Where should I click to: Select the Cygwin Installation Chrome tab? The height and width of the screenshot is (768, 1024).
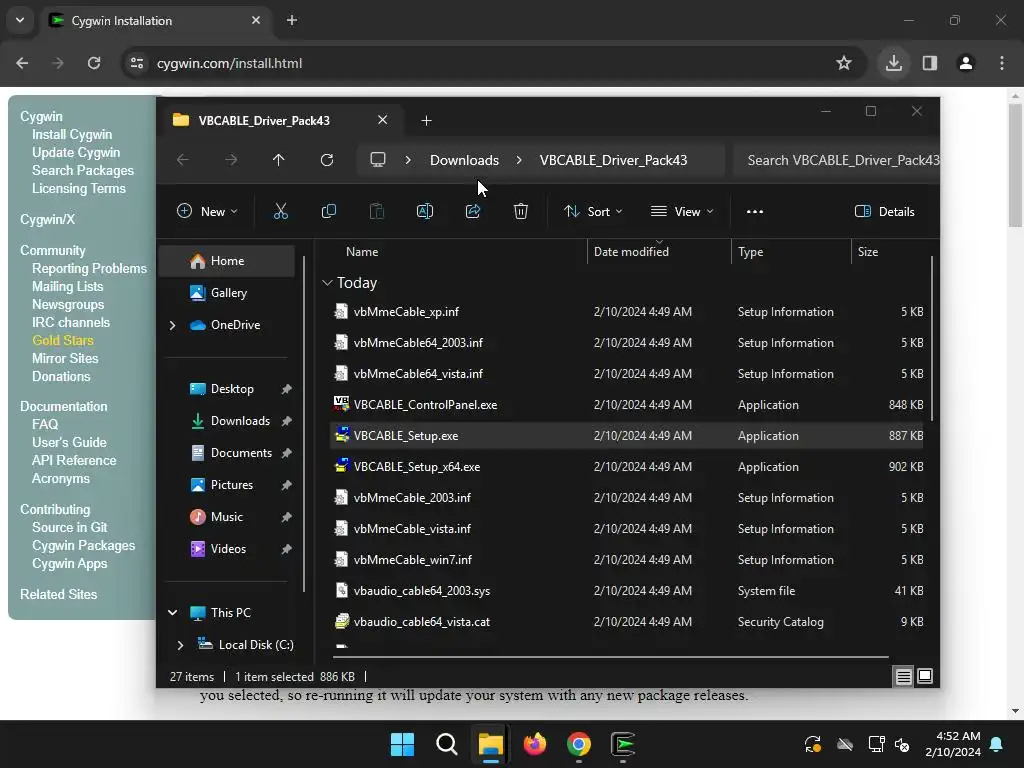tap(157, 20)
